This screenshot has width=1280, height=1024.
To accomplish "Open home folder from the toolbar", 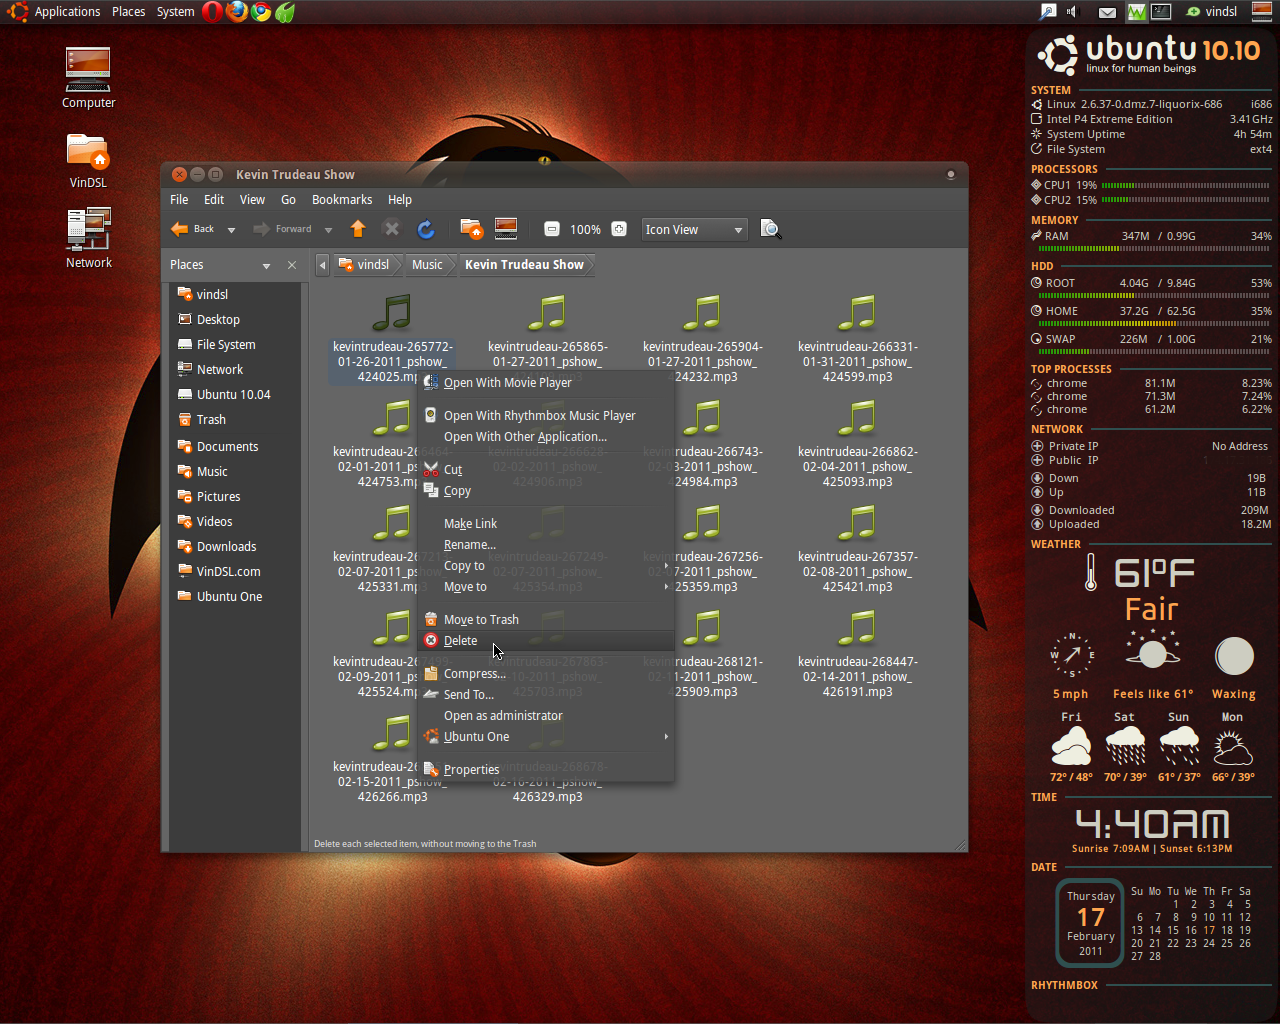I will click(470, 229).
